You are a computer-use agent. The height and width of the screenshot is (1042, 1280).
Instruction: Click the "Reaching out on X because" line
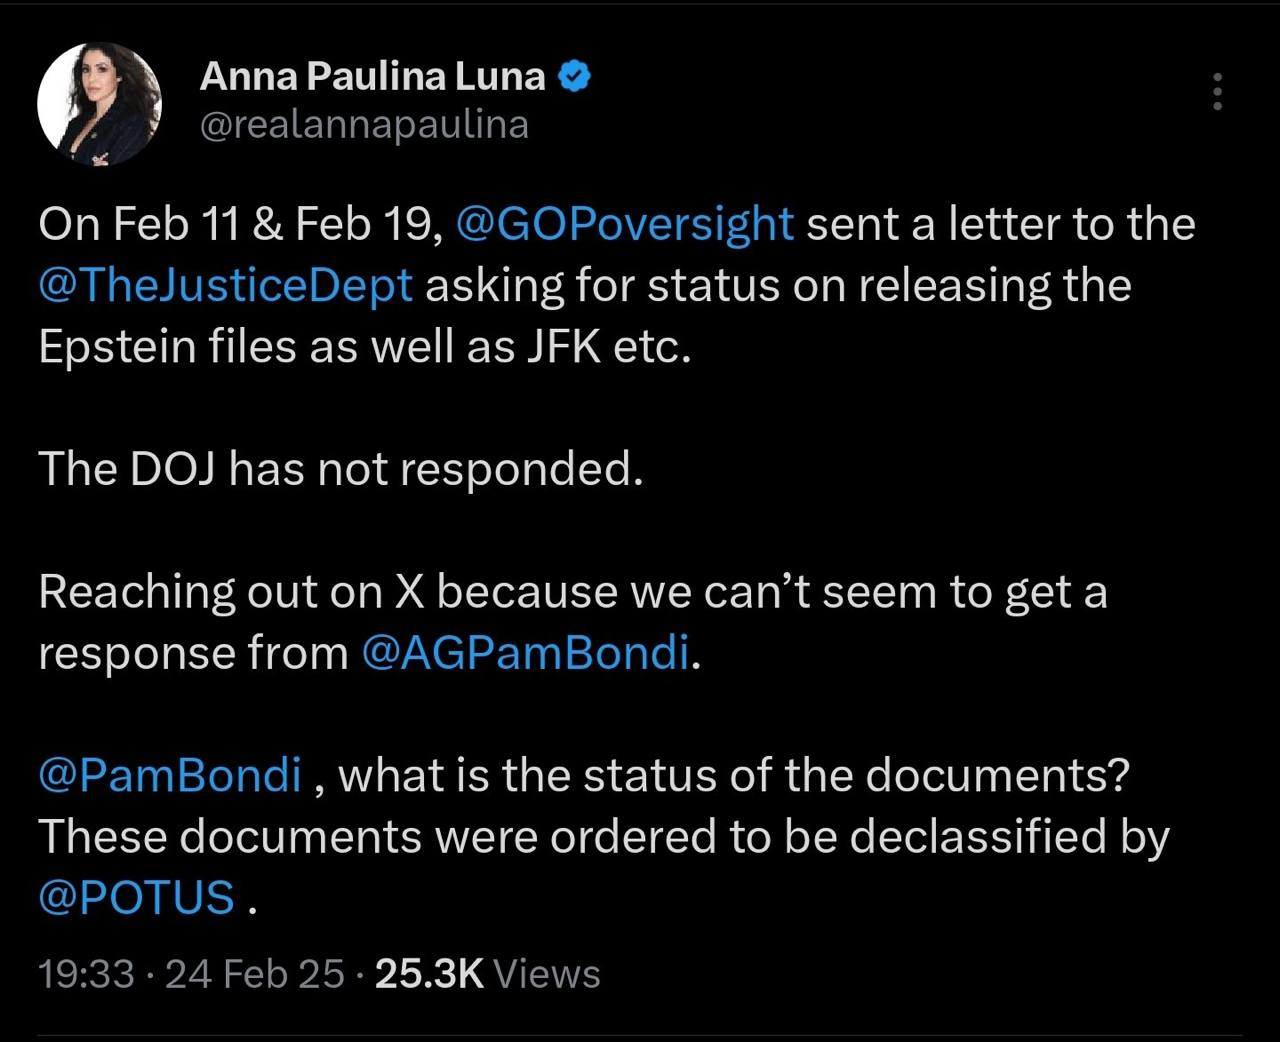(x=572, y=591)
